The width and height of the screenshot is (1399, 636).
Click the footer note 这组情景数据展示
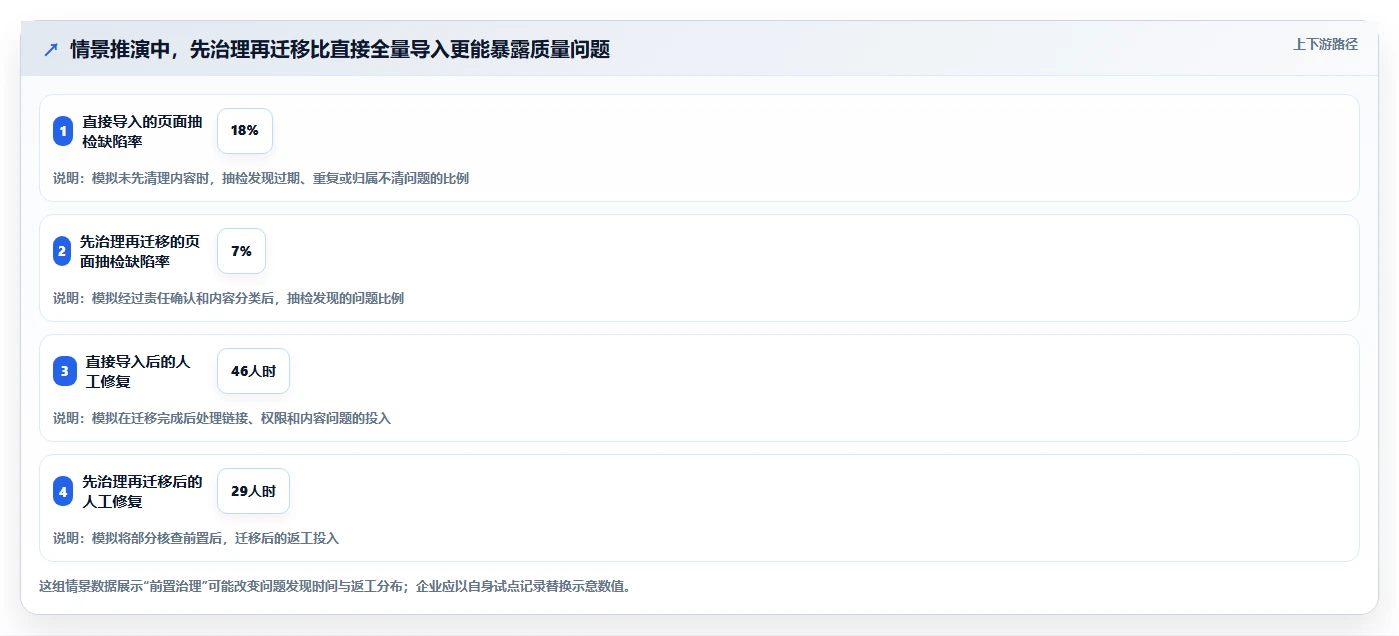[335, 587]
